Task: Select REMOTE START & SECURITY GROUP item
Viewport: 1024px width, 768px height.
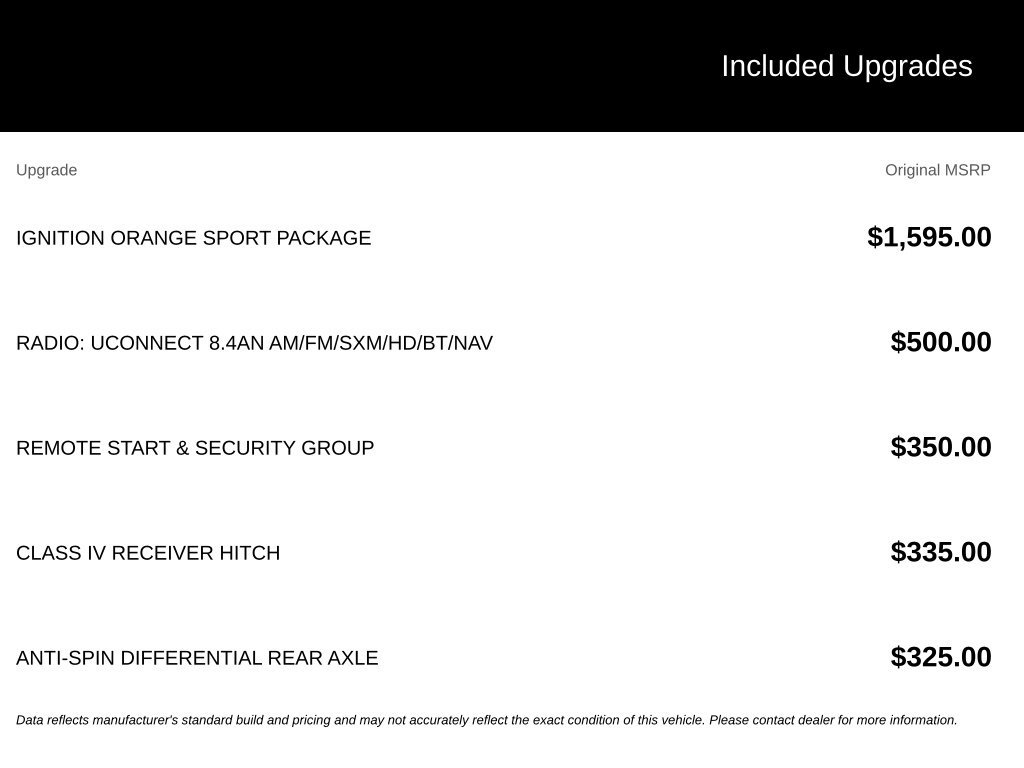Action: click(x=195, y=448)
